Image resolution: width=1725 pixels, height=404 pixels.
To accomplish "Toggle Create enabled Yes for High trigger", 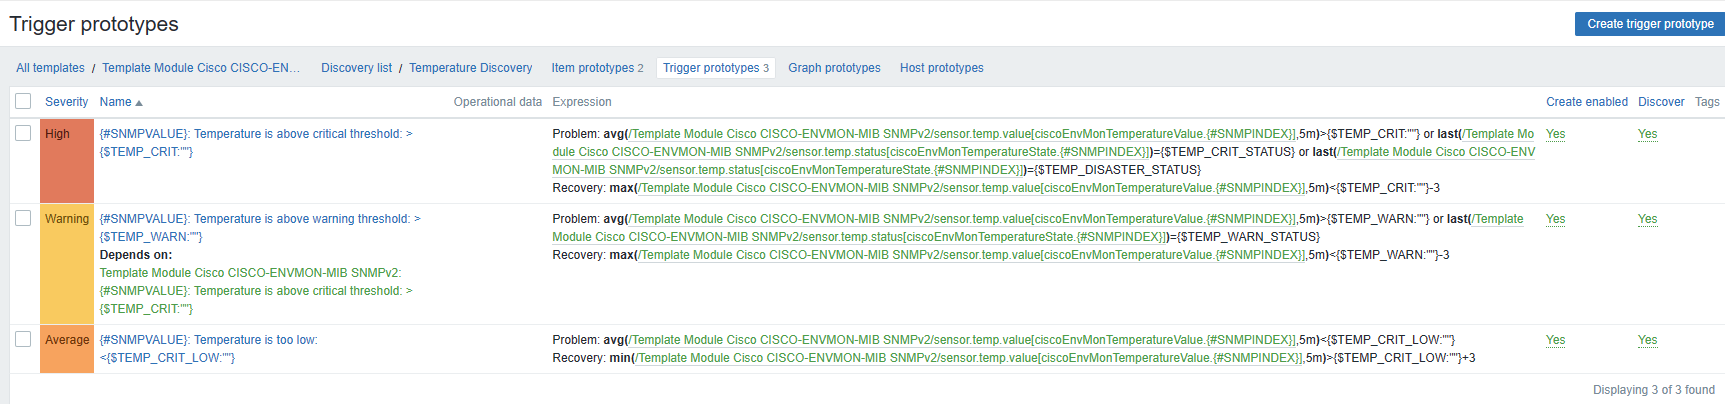I will coord(1555,134).
